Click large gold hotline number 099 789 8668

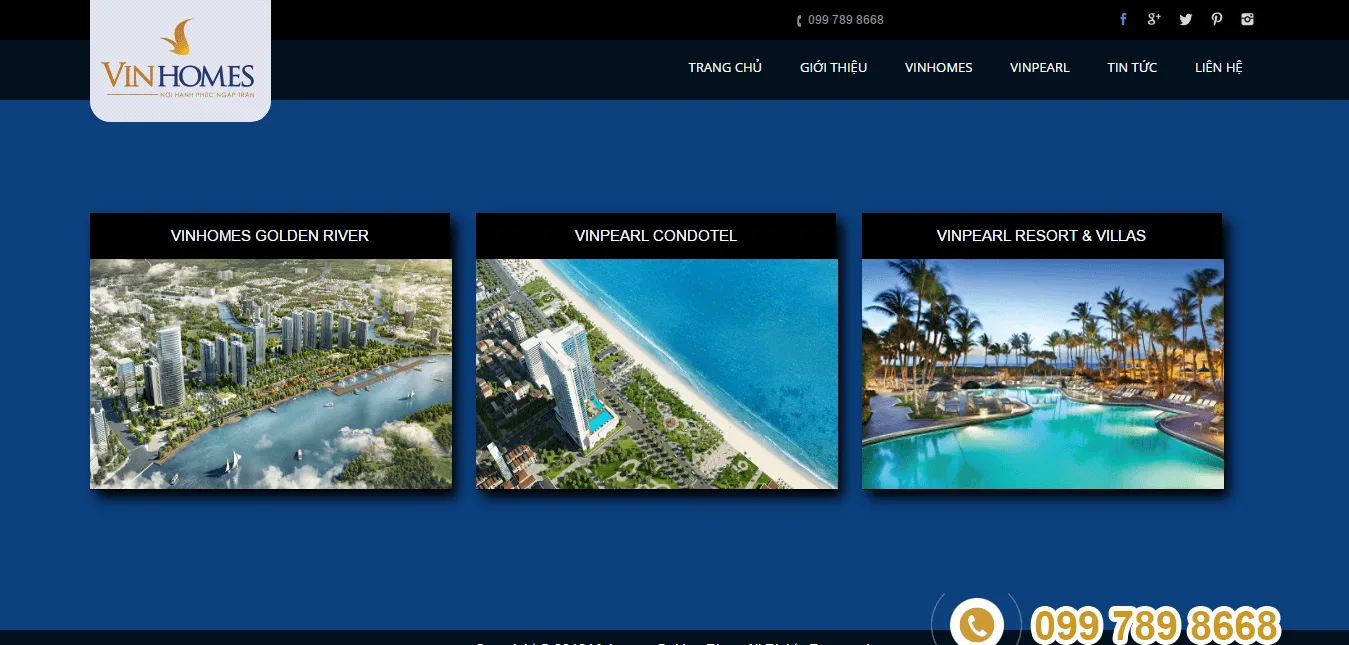click(x=1155, y=626)
